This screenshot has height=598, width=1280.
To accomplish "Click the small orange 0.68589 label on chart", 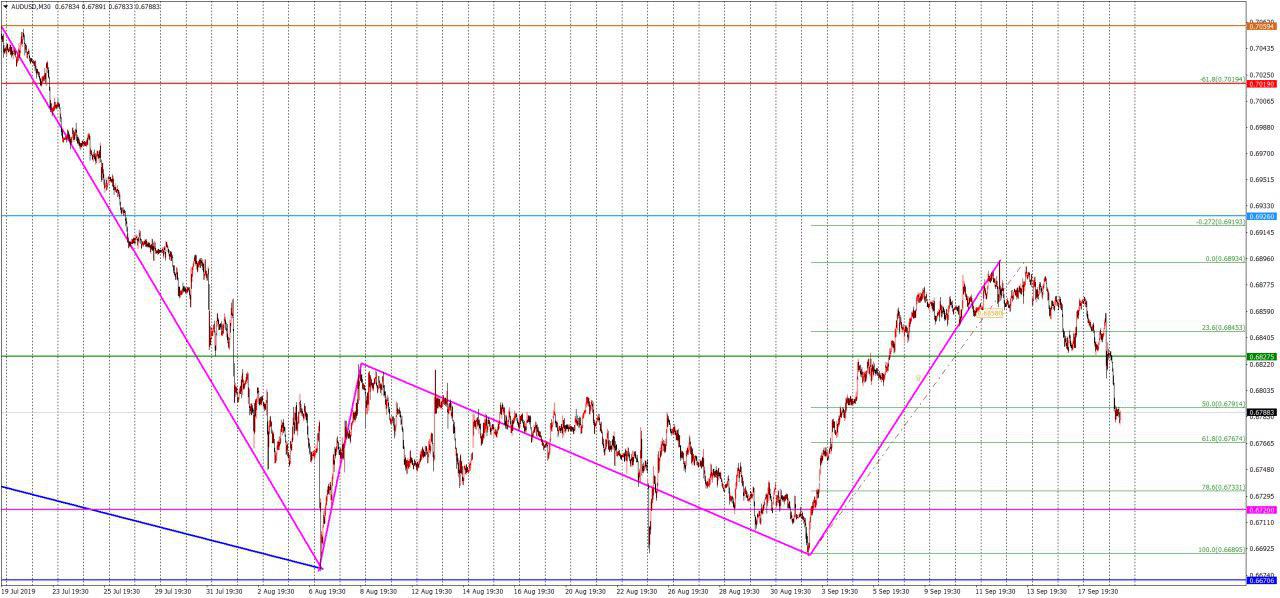I will (x=990, y=314).
